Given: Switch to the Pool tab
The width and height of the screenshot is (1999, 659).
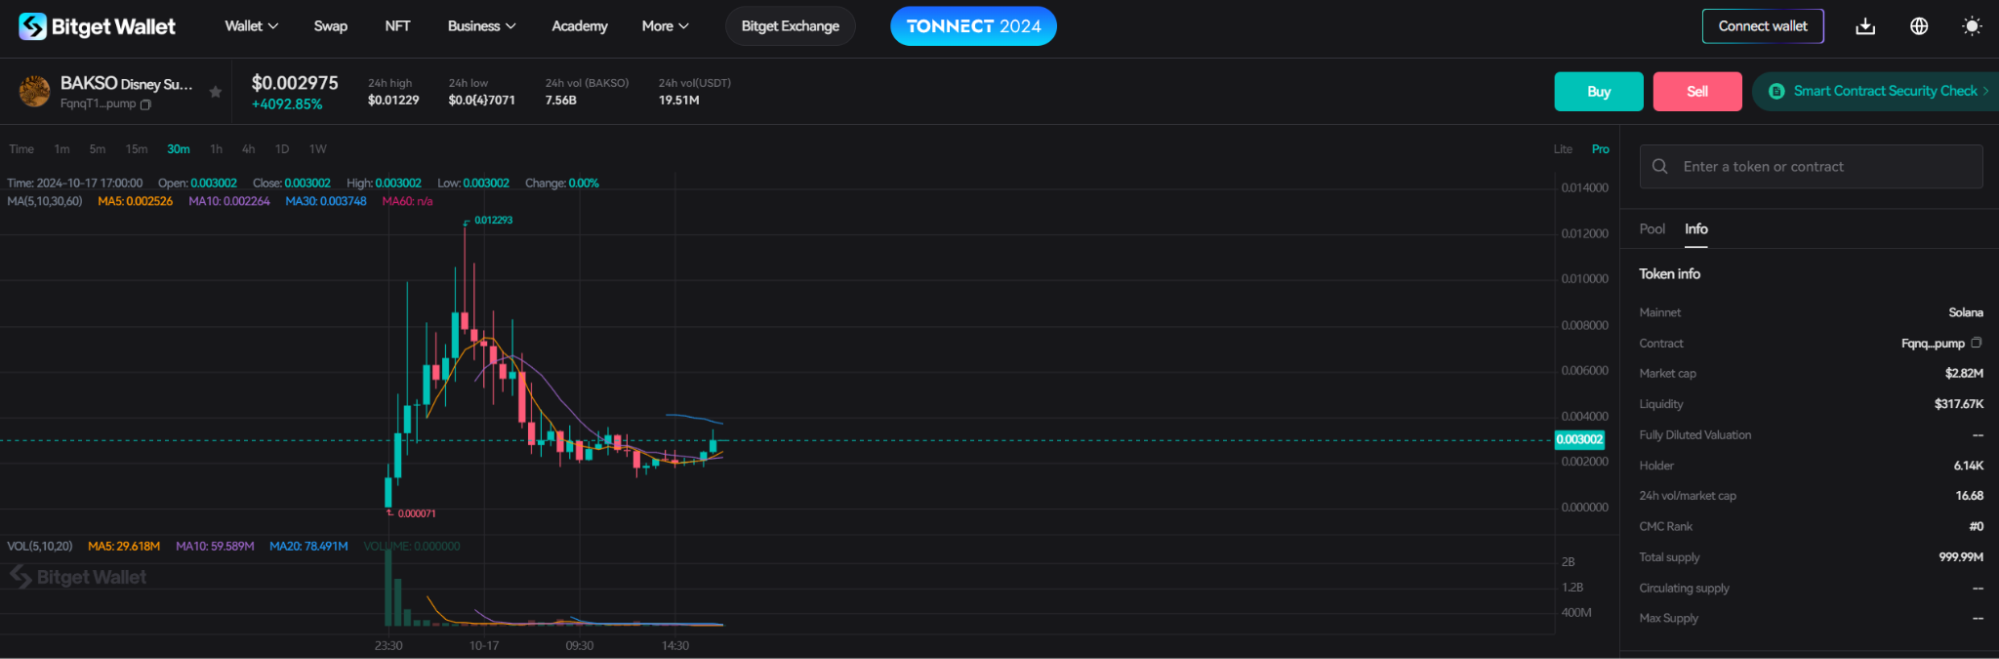Looking at the screenshot, I should pos(1652,229).
